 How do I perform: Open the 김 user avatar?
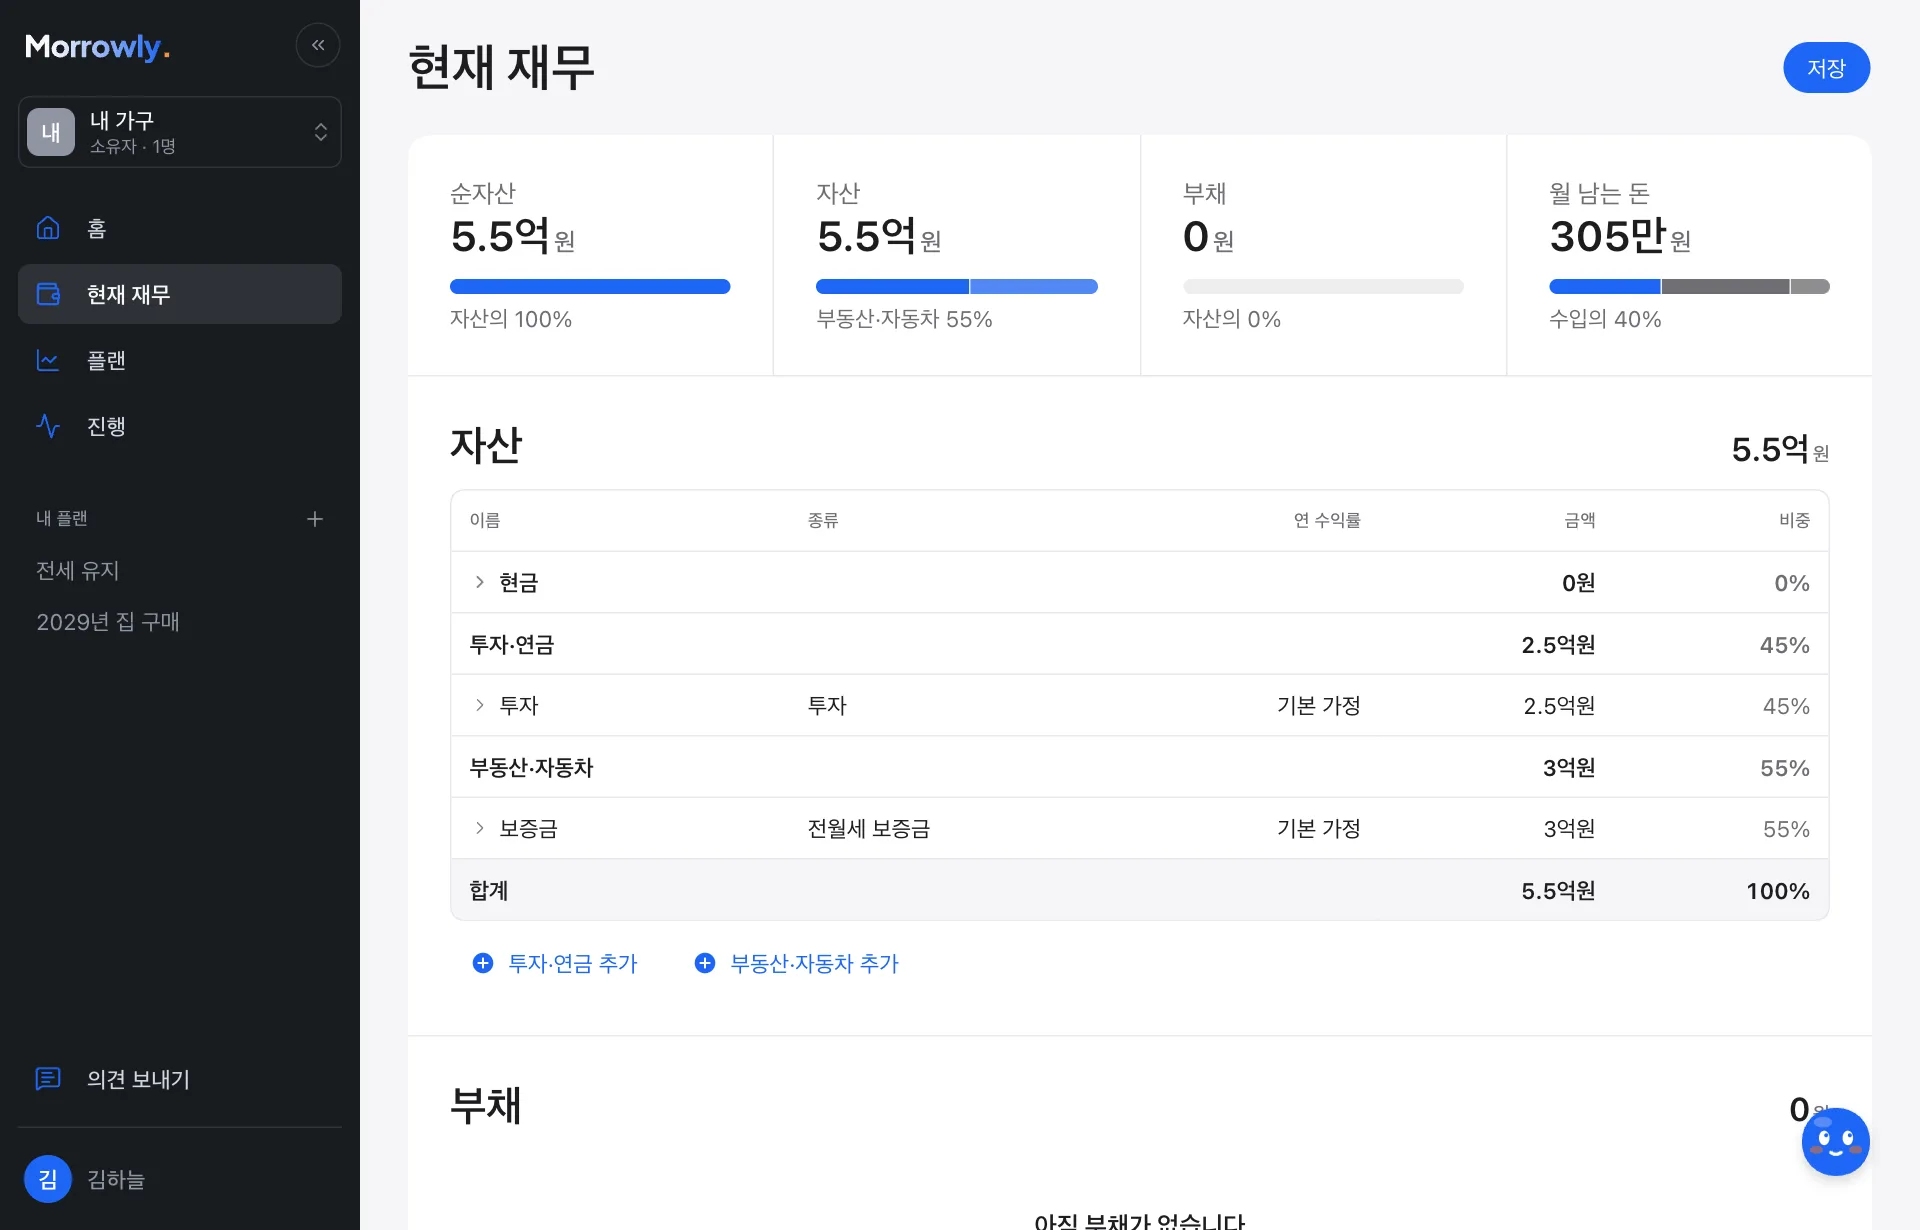point(48,1179)
